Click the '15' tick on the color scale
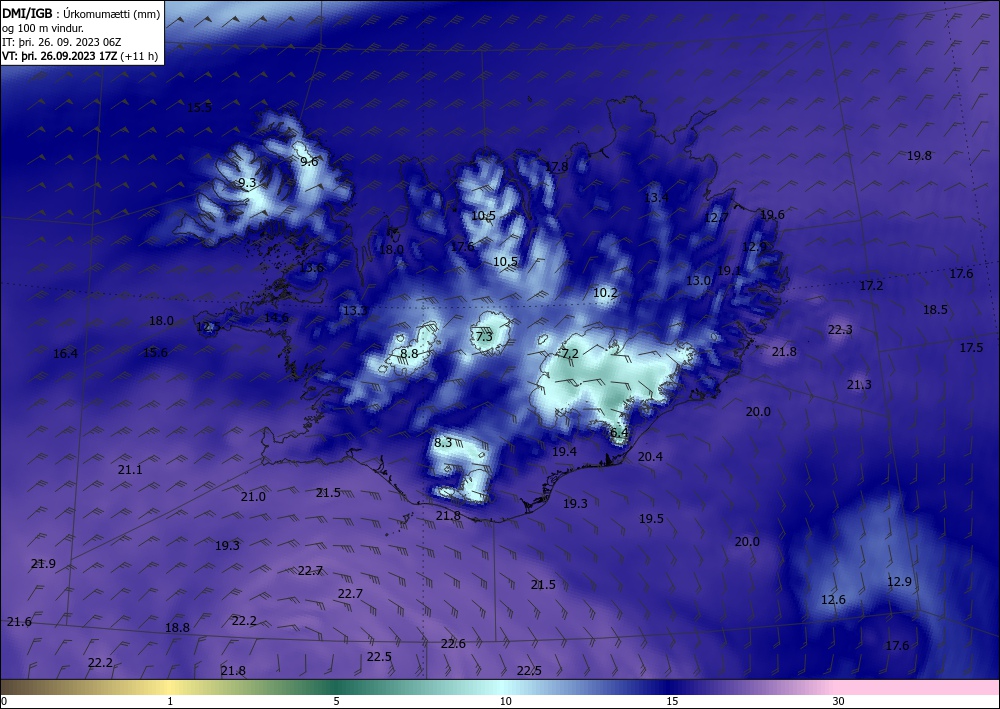The width and height of the screenshot is (1000, 709). tap(673, 701)
